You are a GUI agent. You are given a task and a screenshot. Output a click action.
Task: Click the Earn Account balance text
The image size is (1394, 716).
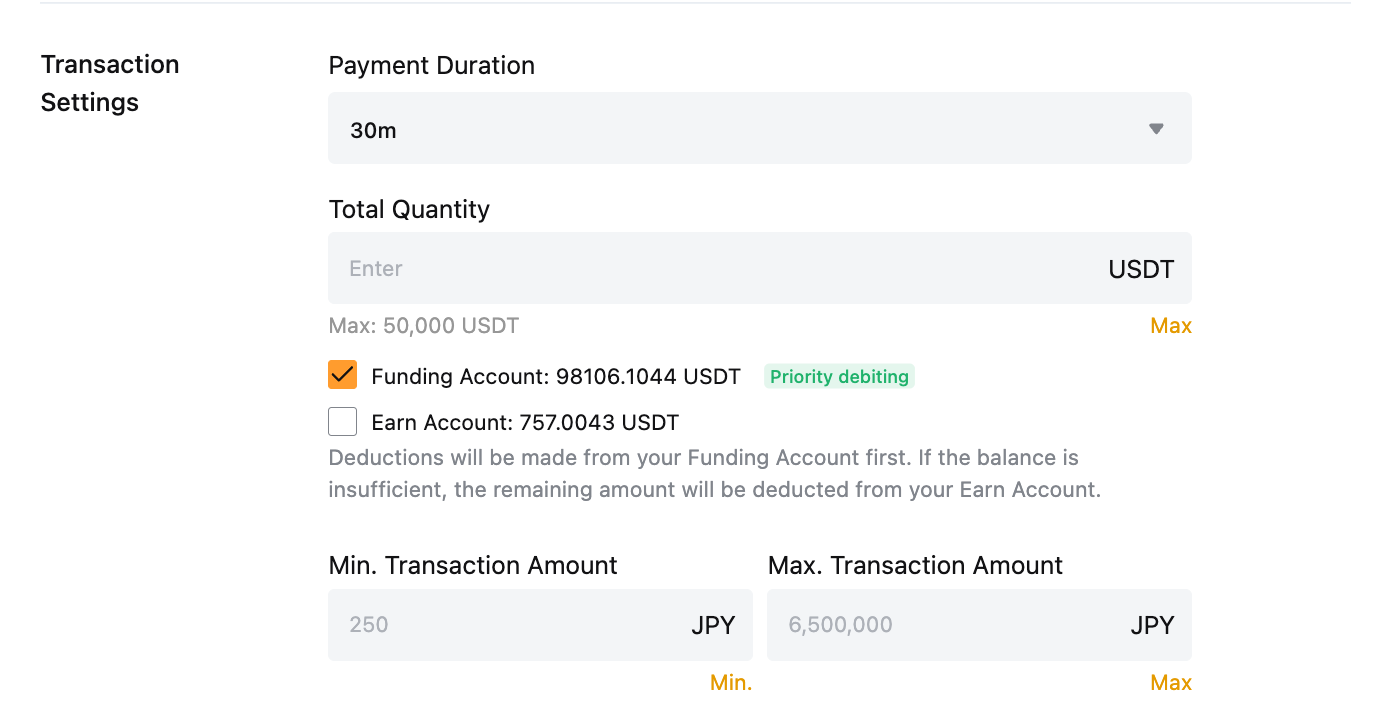(x=525, y=423)
